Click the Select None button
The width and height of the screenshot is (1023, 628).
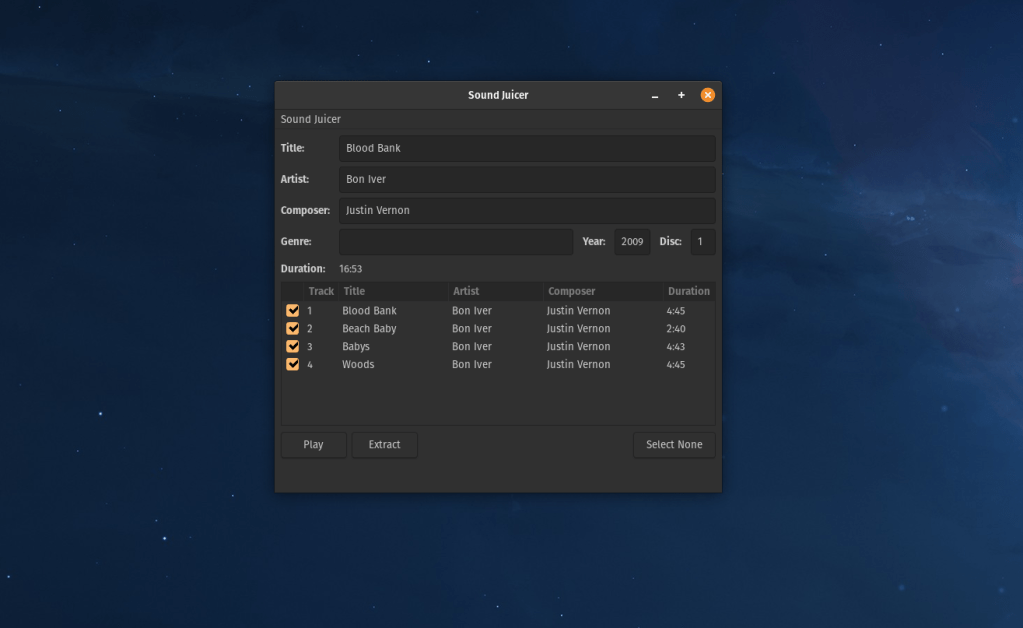[673, 445]
